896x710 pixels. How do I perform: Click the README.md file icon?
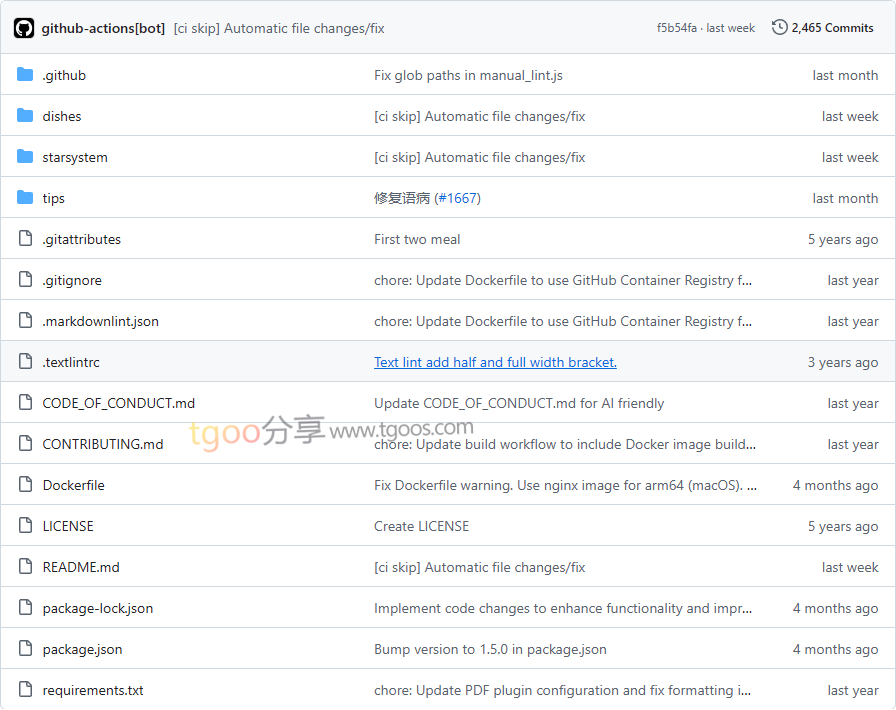coord(25,567)
